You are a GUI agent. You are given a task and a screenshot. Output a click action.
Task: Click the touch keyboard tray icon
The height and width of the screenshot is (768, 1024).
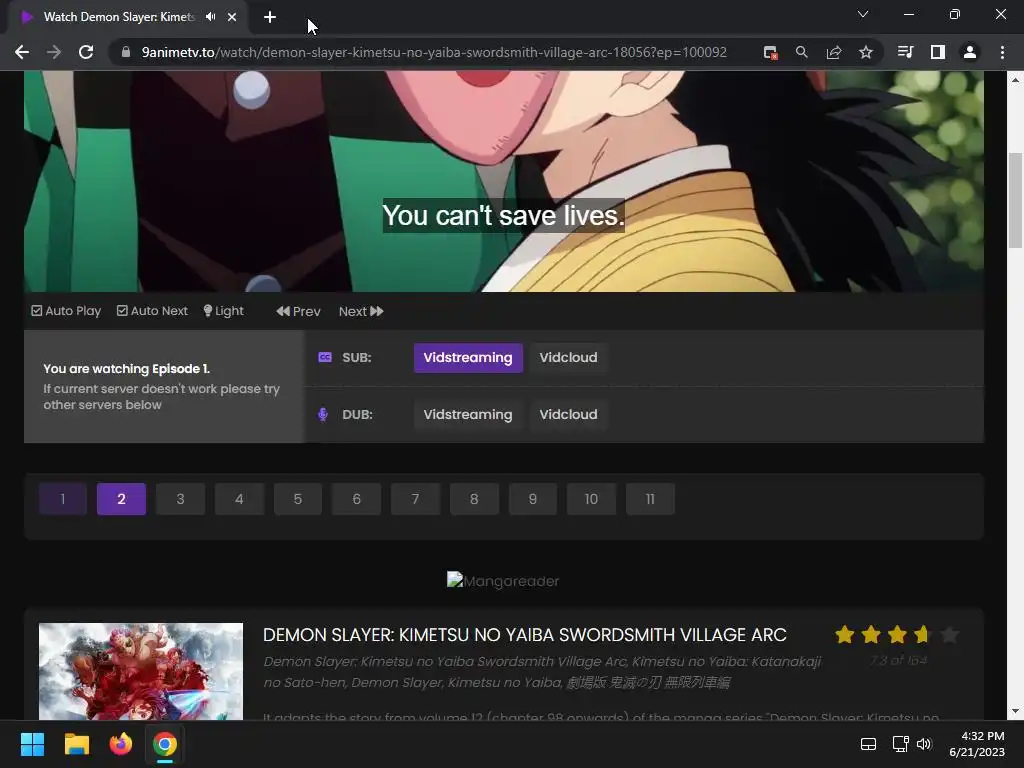click(868, 744)
